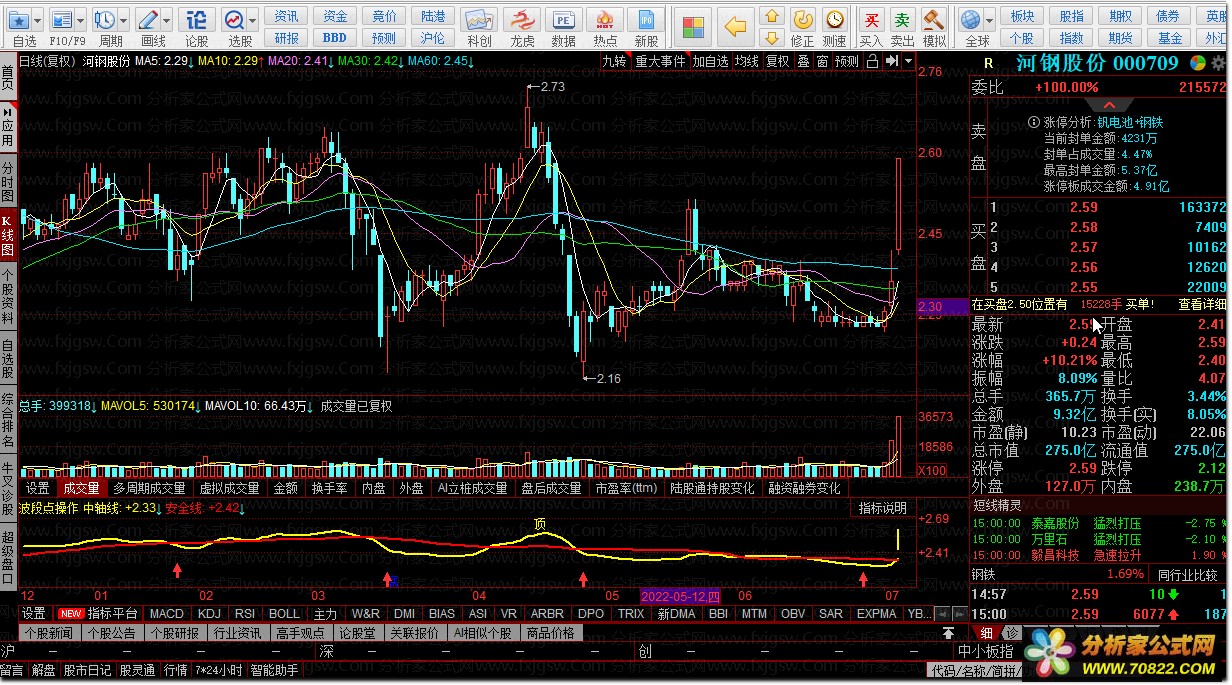This screenshot has width=1232, height=685.
Task: Open 智能助手 in bottom status bar
Action: pyautogui.click(x=273, y=670)
